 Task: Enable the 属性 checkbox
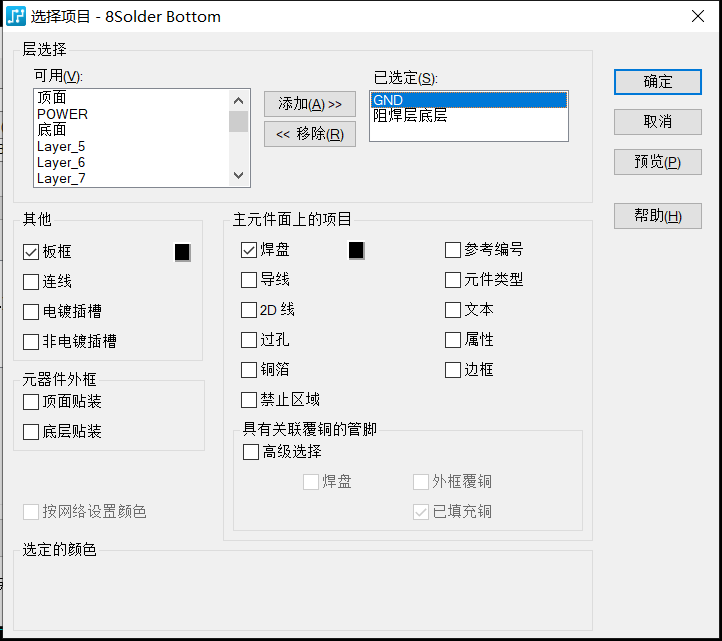[453, 340]
